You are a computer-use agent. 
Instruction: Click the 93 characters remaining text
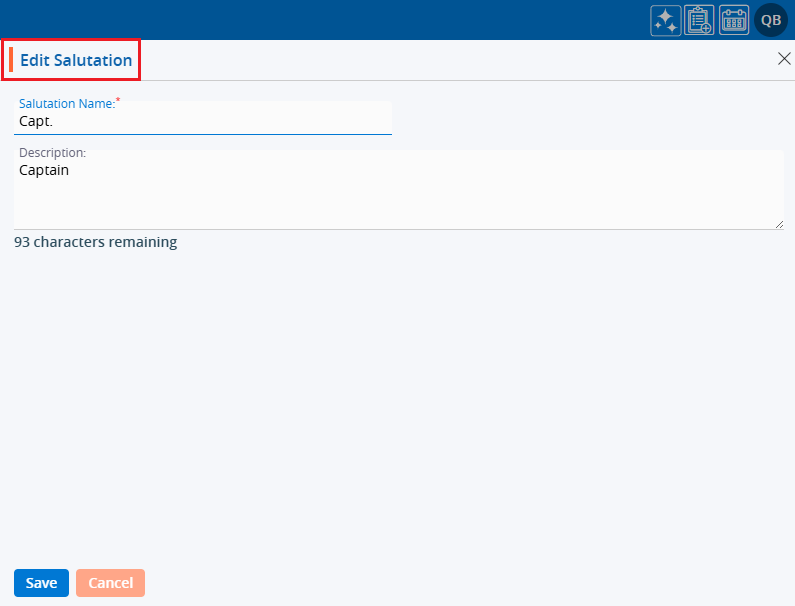pyautogui.click(x=95, y=242)
